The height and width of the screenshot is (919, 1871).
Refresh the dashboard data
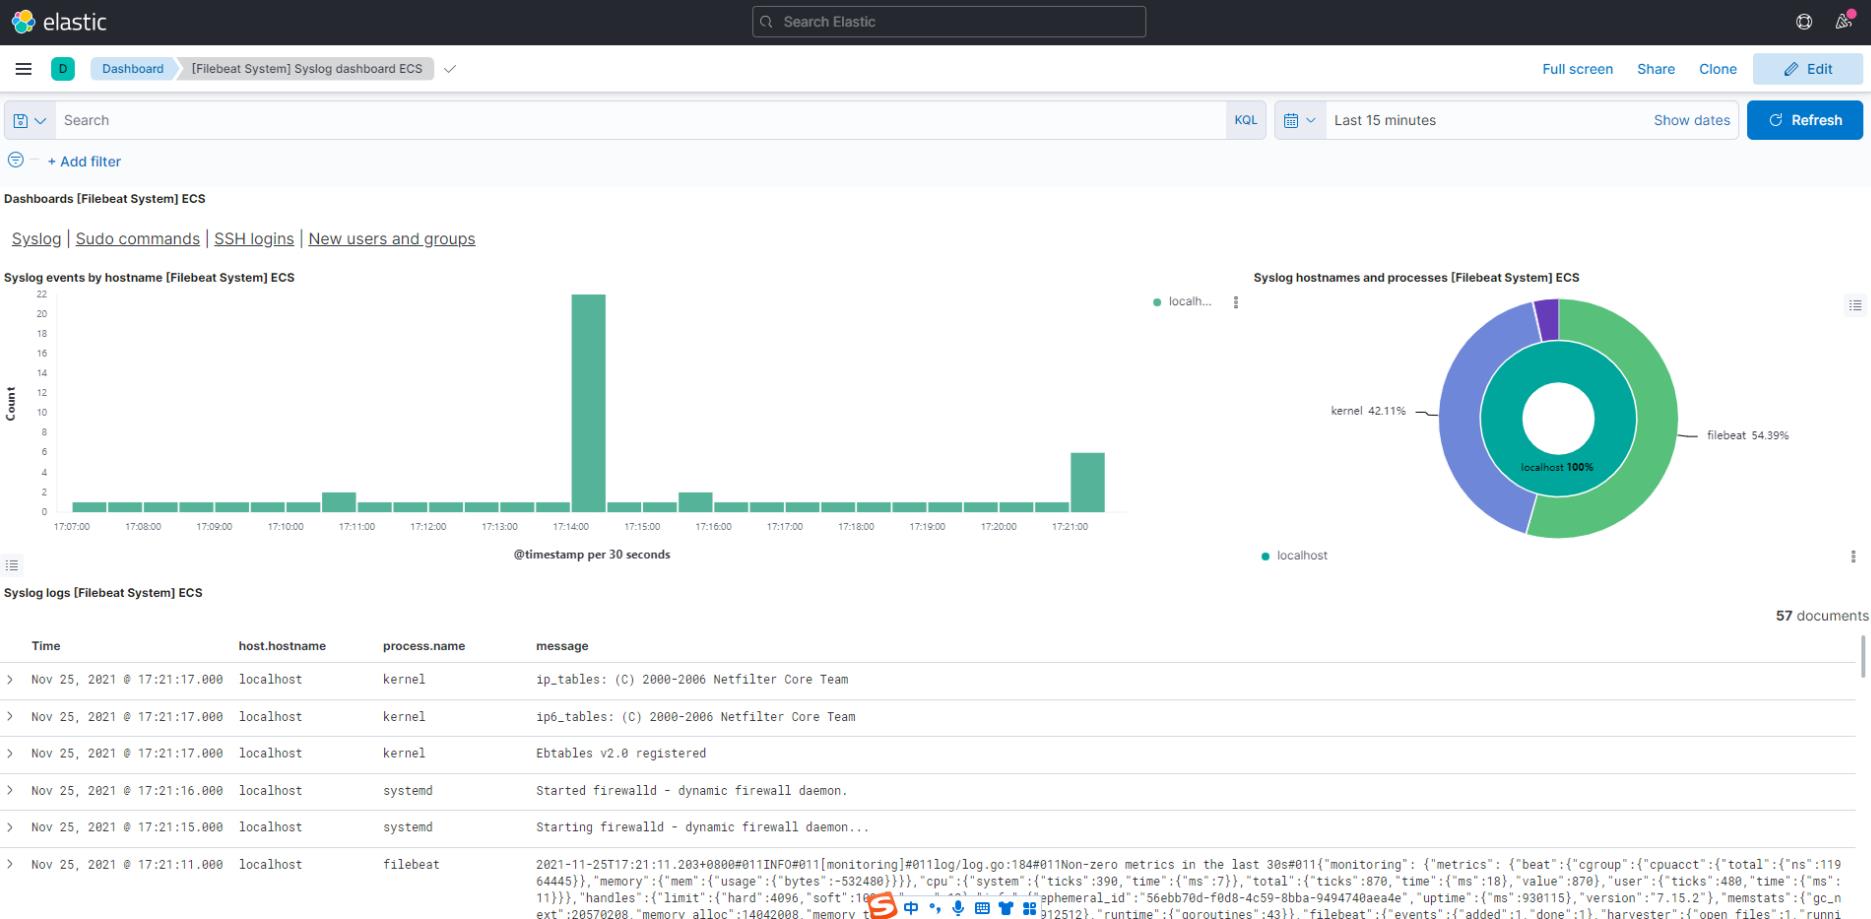pos(1805,120)
